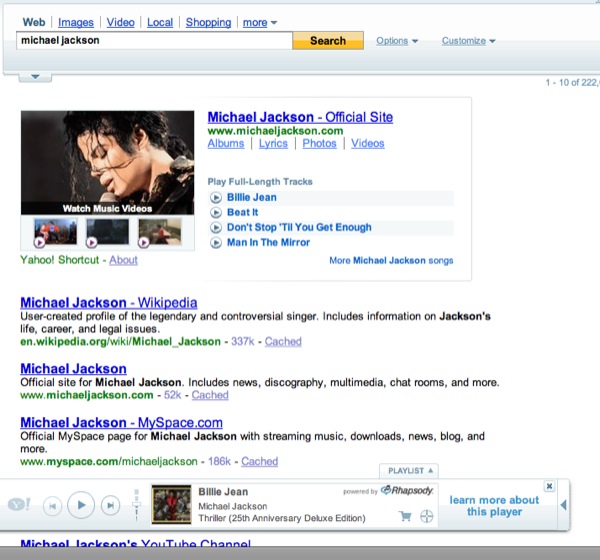Open Michael Jackson - Official Site link
Screen dimensions: 600x560
click(x=300, y=117)
